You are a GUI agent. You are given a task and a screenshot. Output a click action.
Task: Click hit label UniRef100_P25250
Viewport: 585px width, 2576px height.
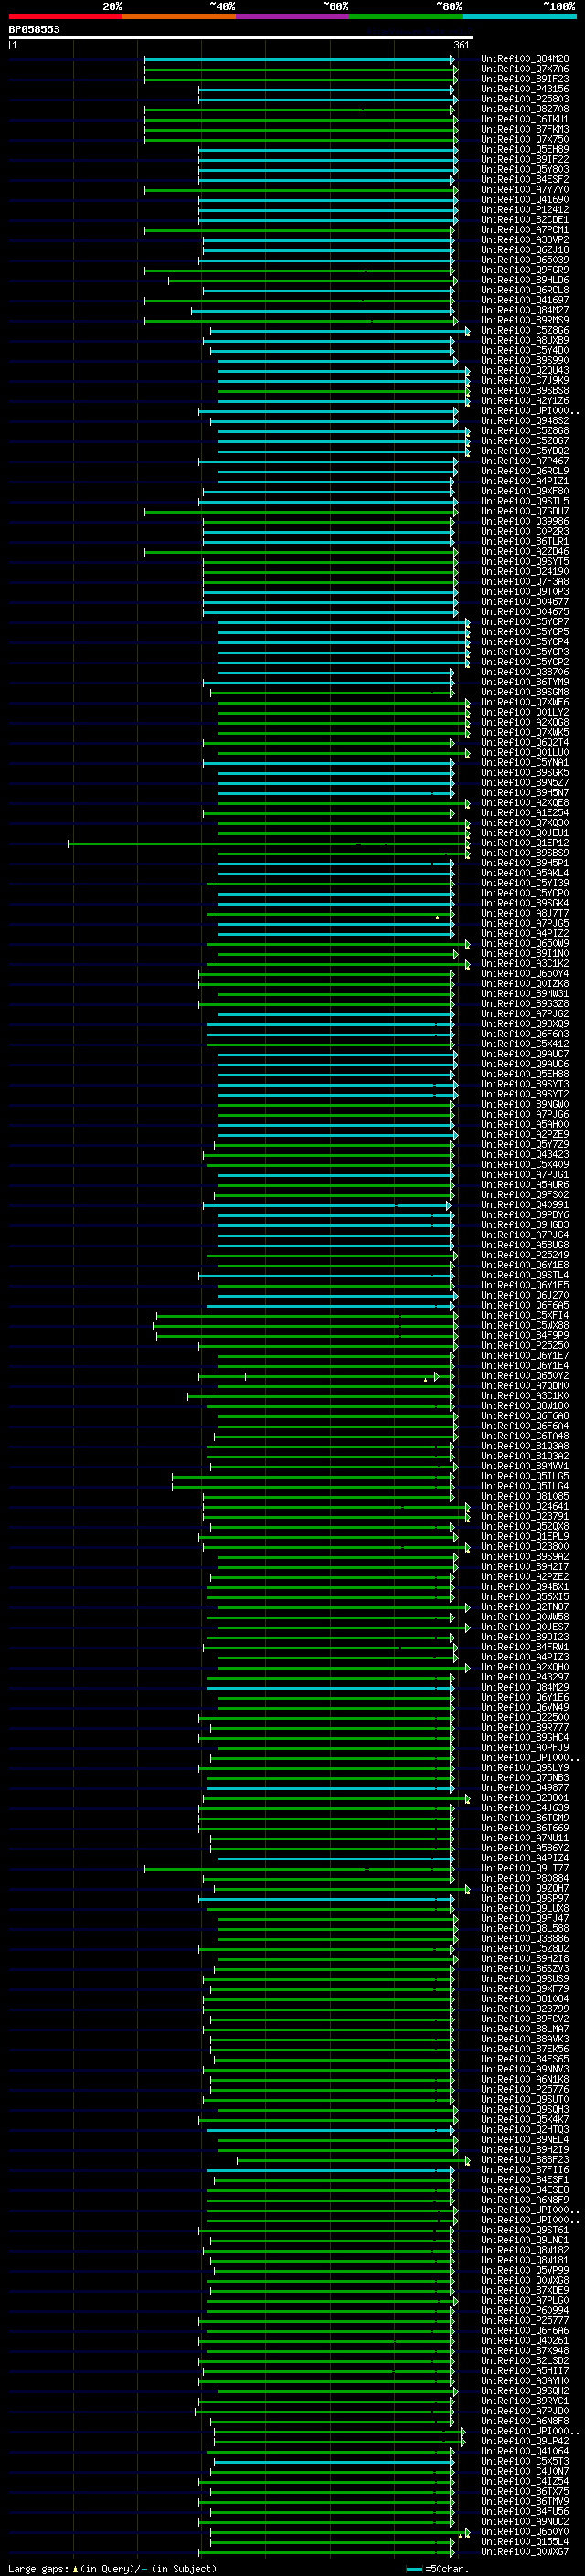pyautogui.click(x=525, y=1345)
